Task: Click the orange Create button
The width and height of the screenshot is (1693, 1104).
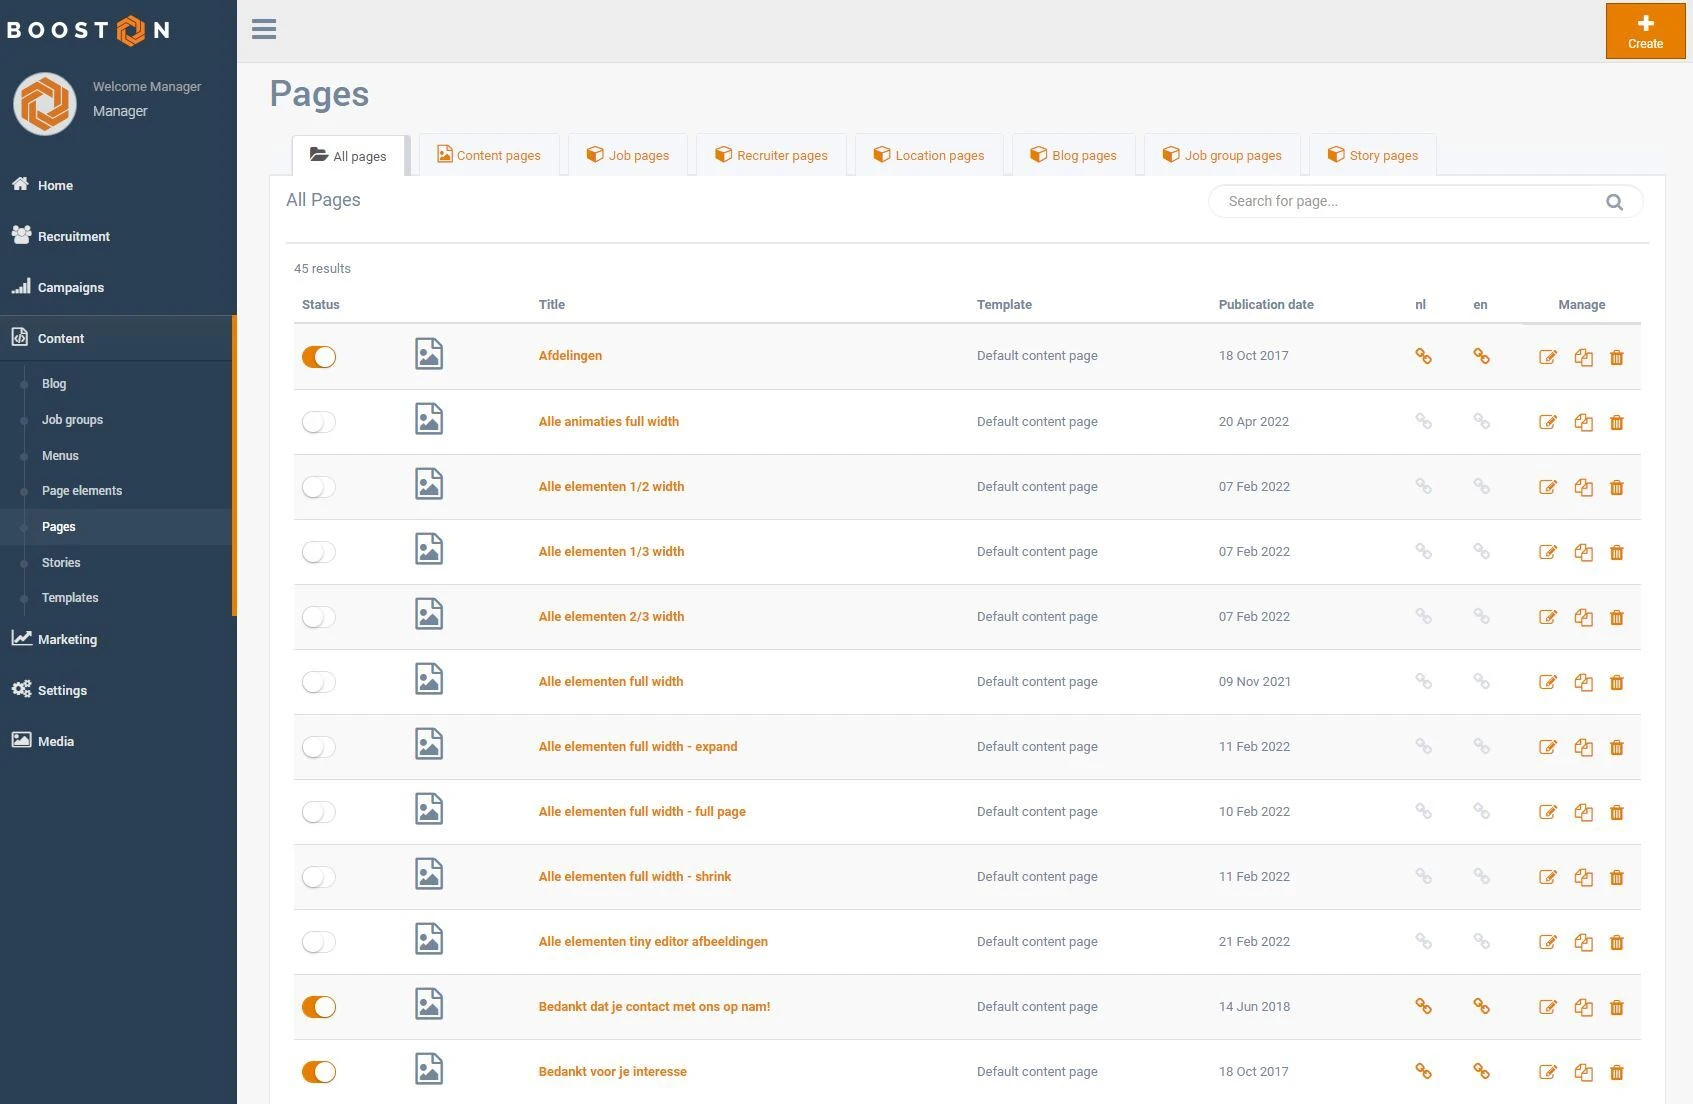Action: coord(1645,31)
